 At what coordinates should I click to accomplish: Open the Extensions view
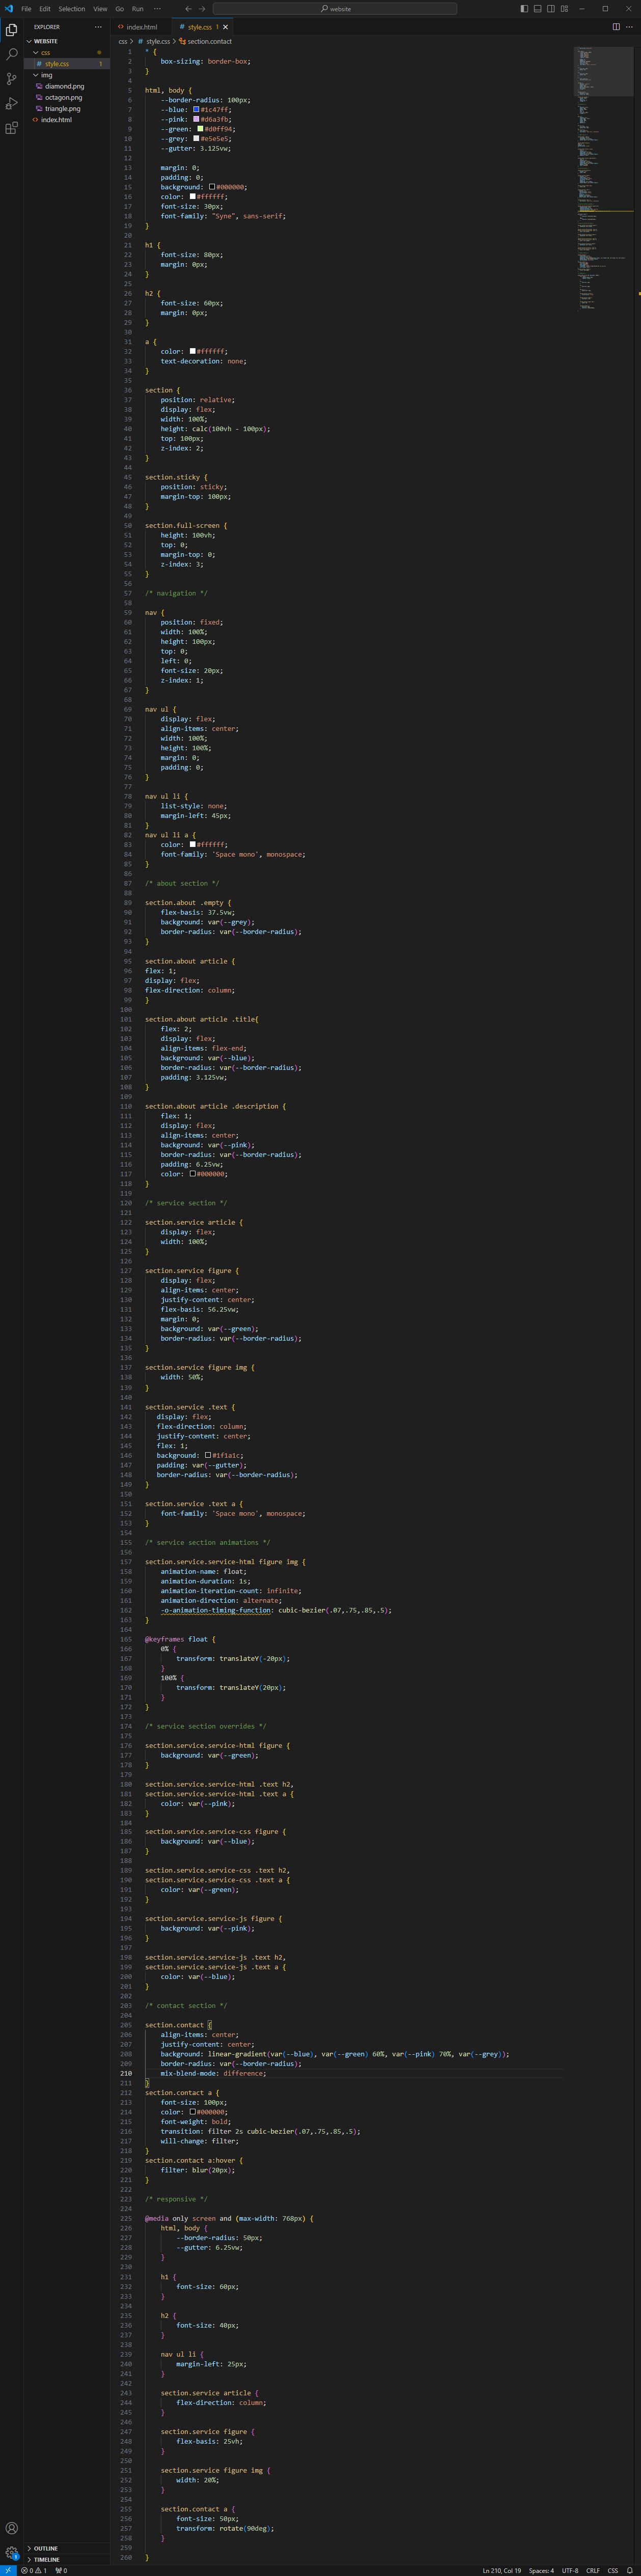(x=12, y=128)
